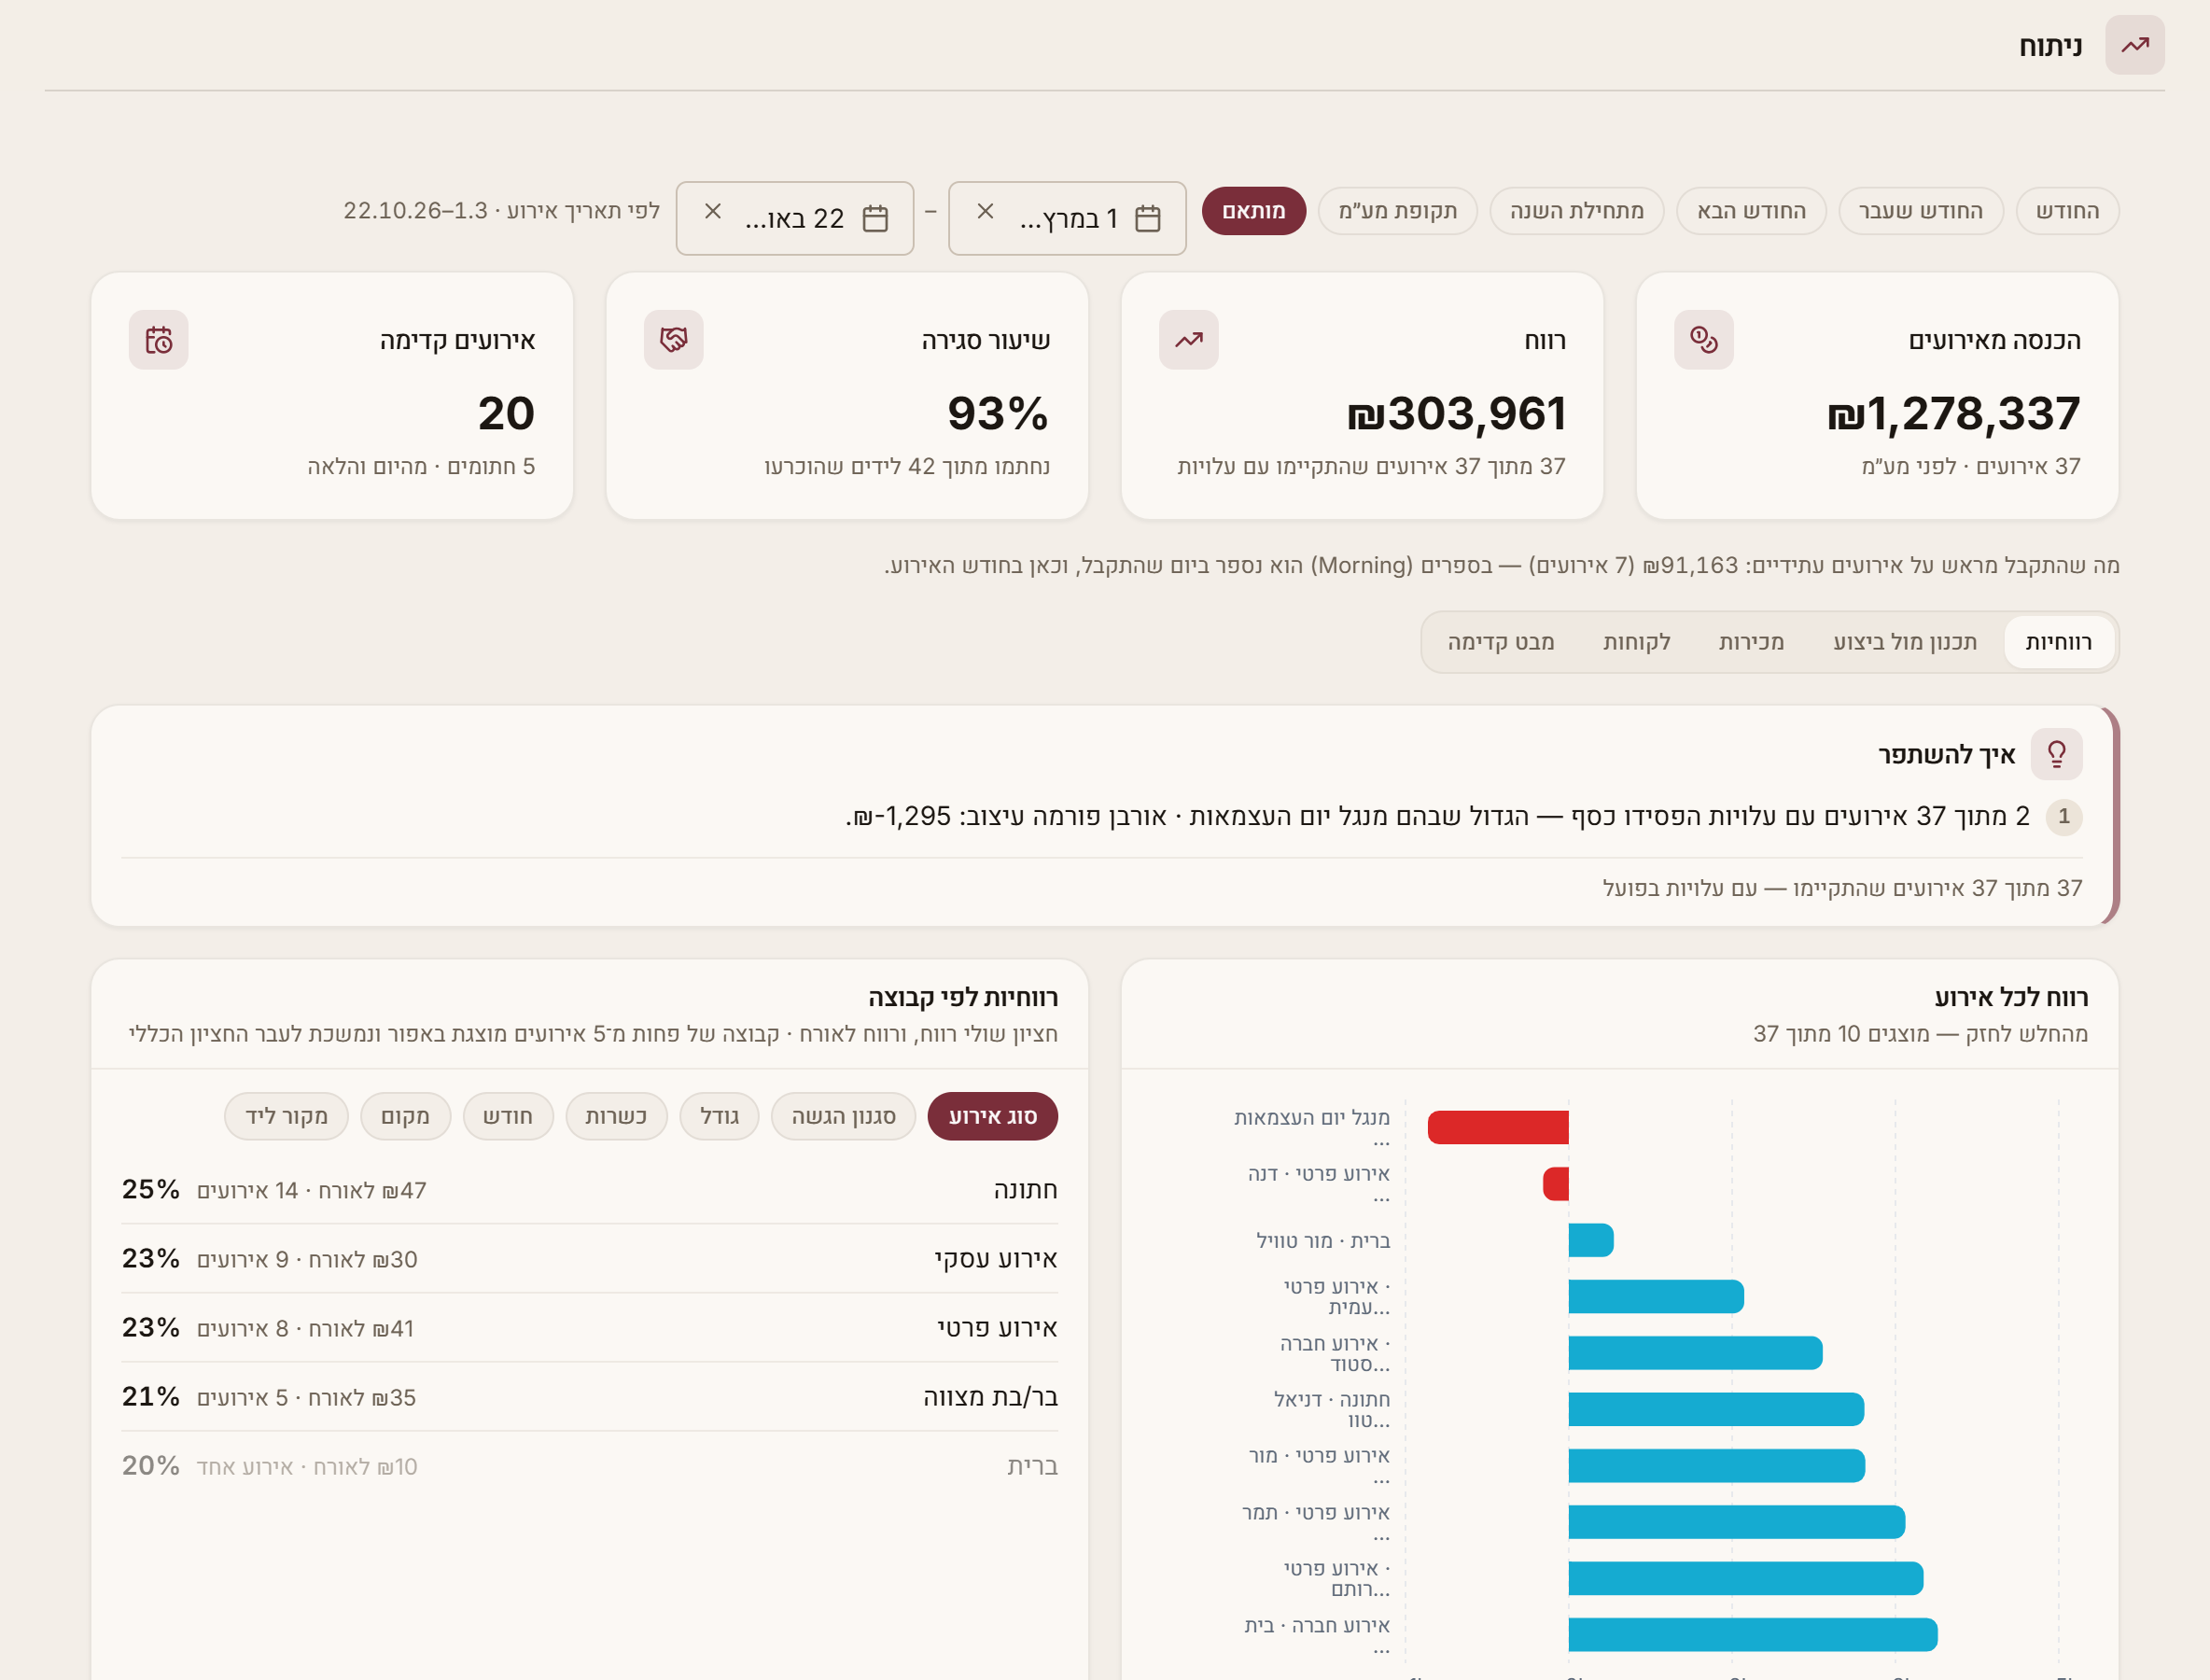
Task: Select the מתחילת השנה period filter
Action: (1576, 211)
